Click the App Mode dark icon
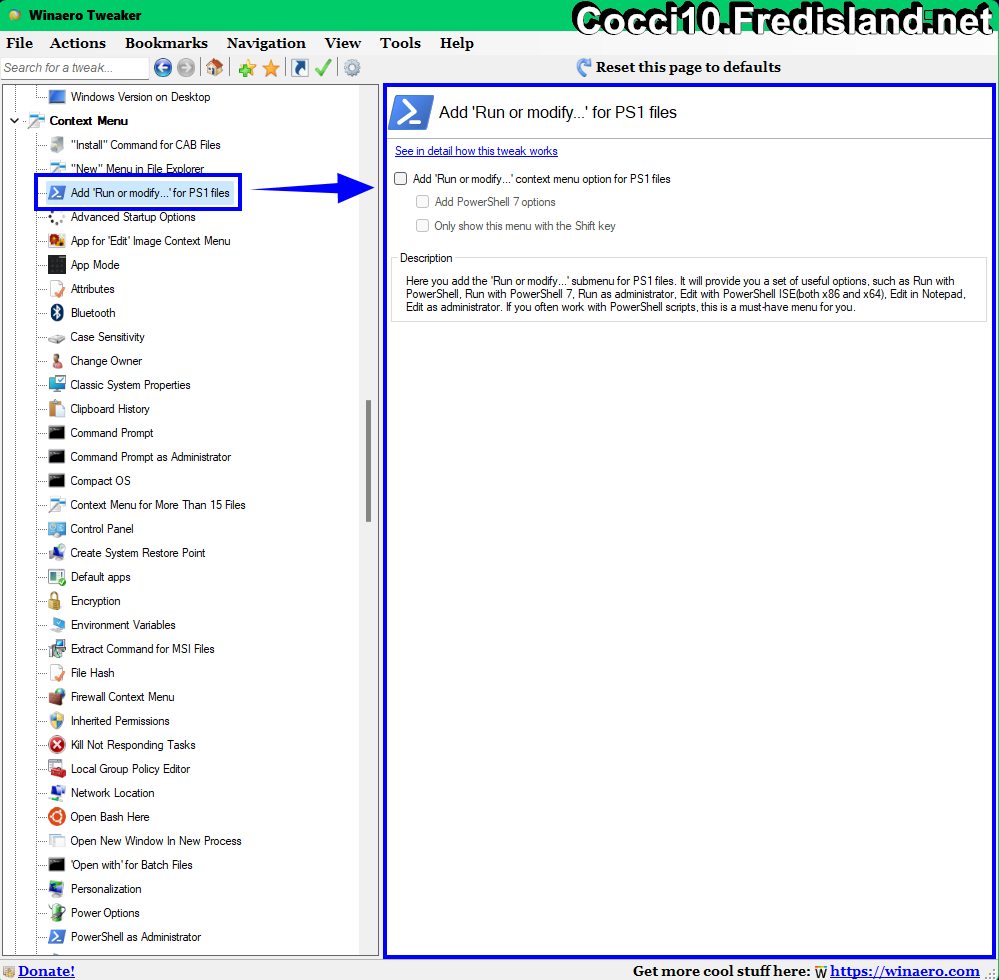The height and width of the screenshot is (980, 999). 57,265
